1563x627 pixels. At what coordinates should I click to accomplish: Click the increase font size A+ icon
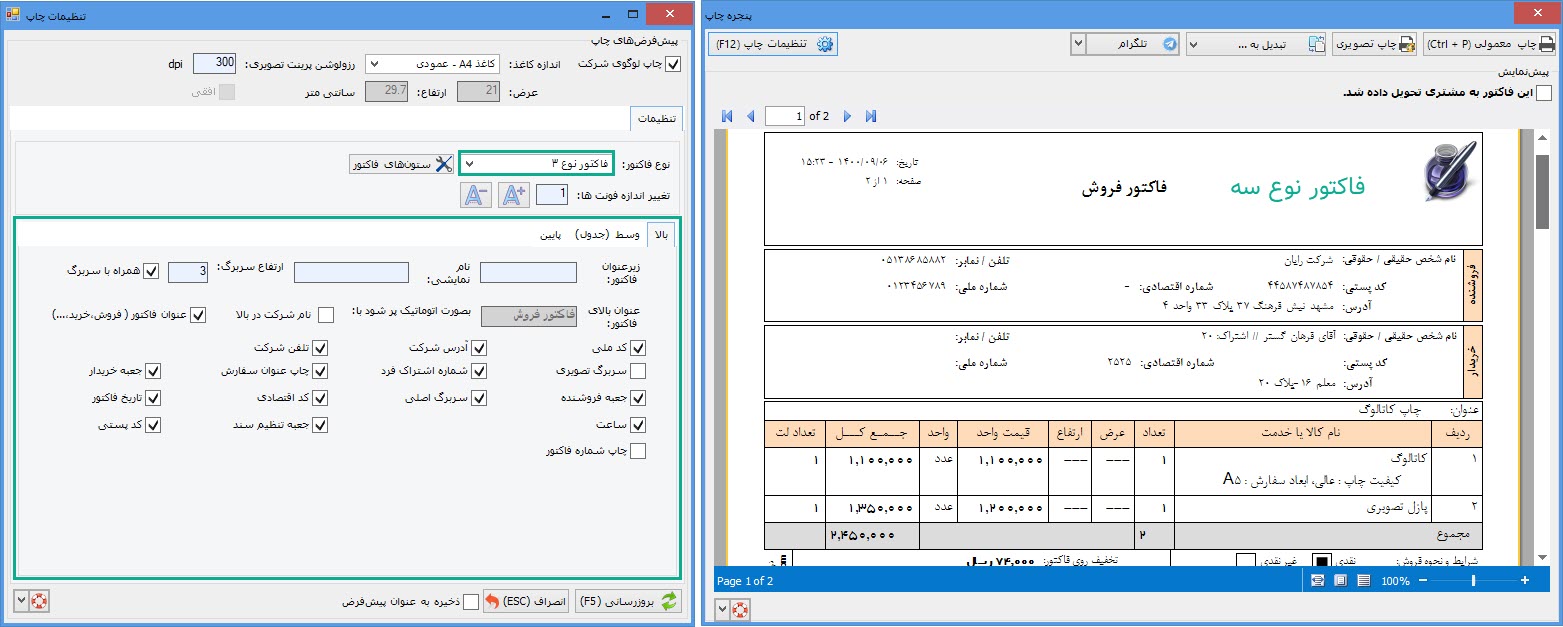click(x=513, y=195)
